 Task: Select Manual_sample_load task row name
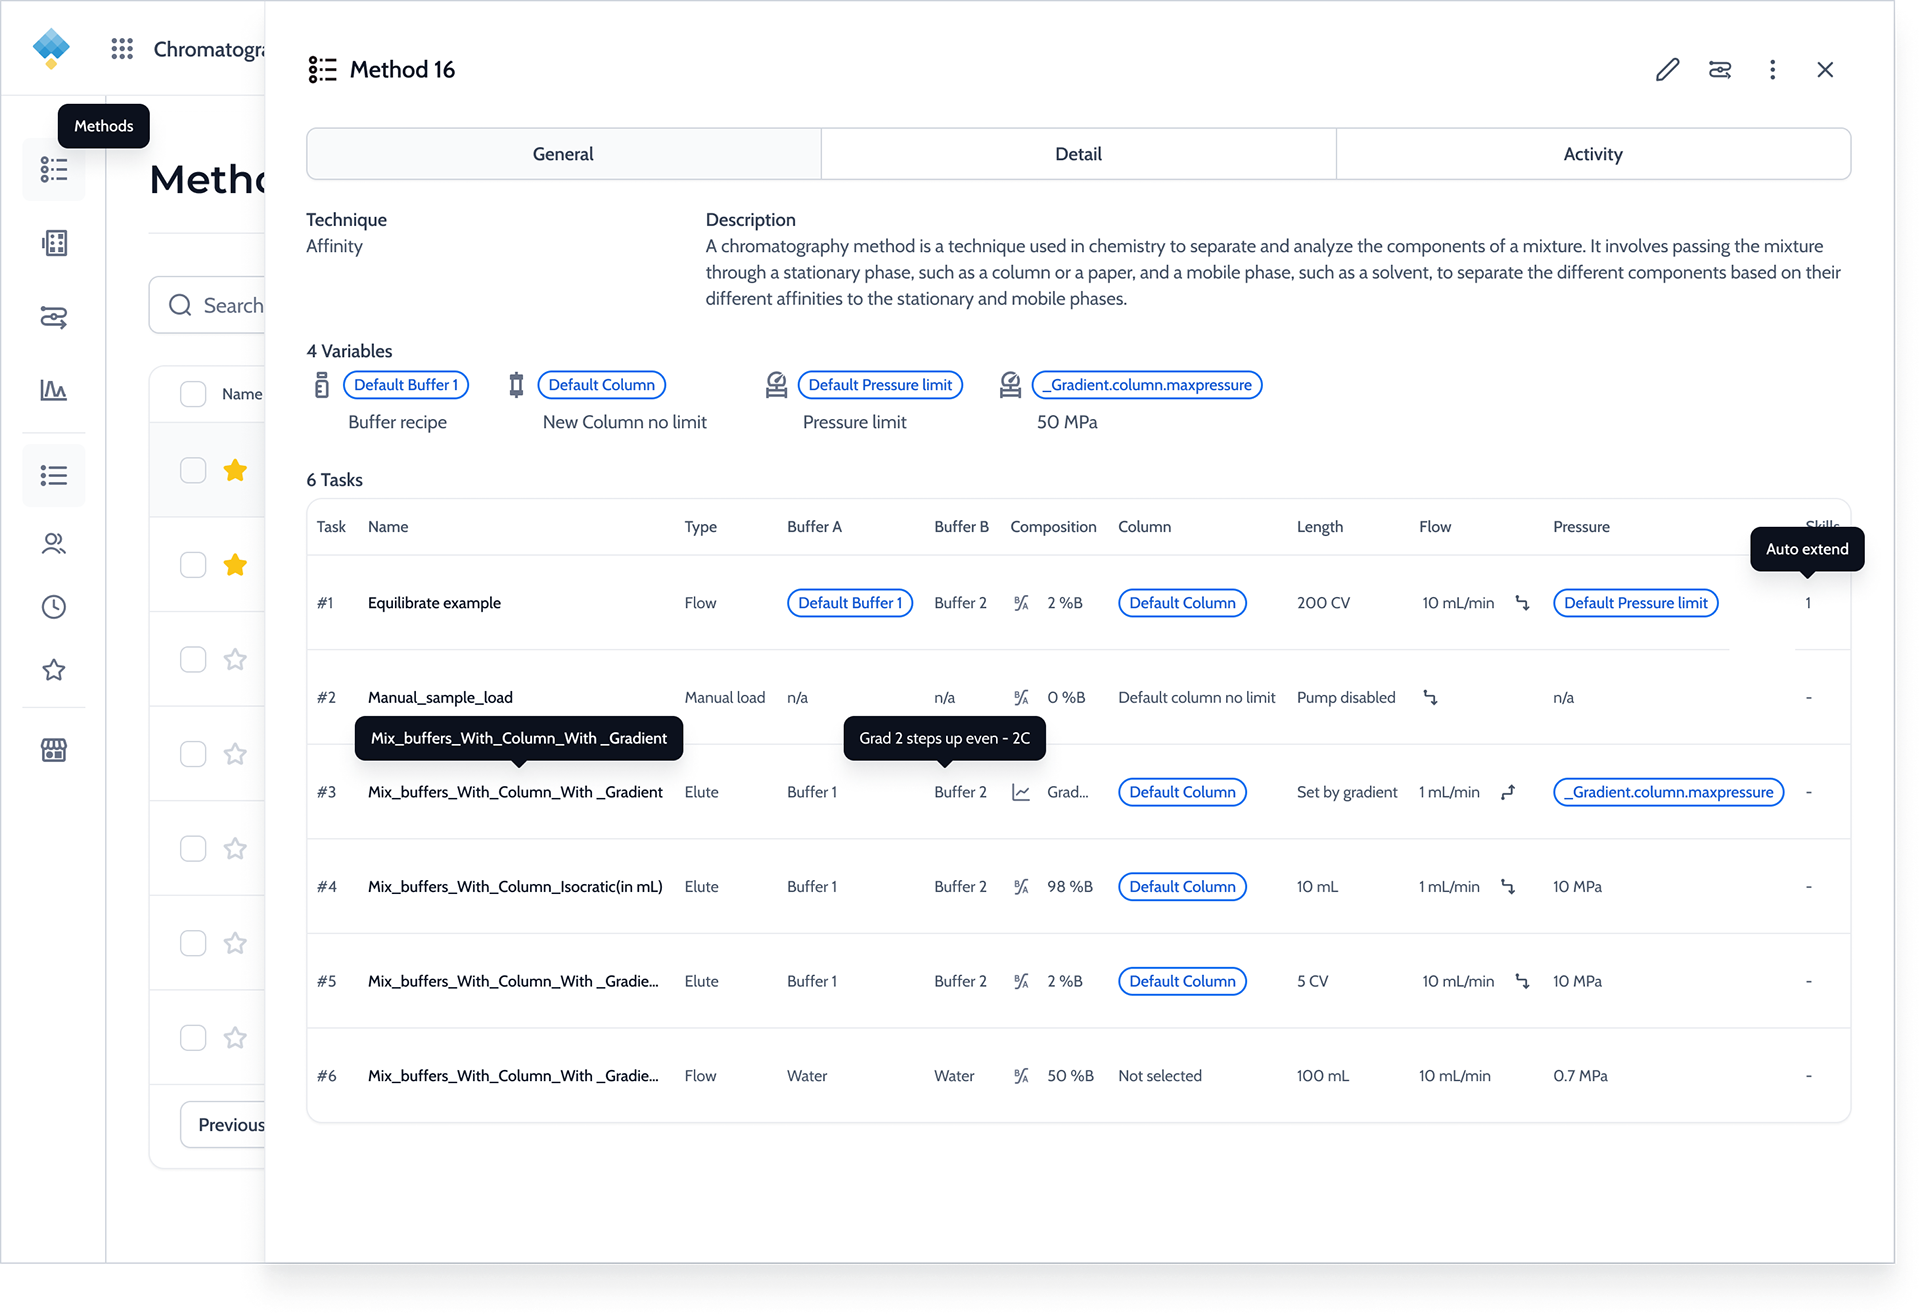pyautogui.click(x=440, y=697)
